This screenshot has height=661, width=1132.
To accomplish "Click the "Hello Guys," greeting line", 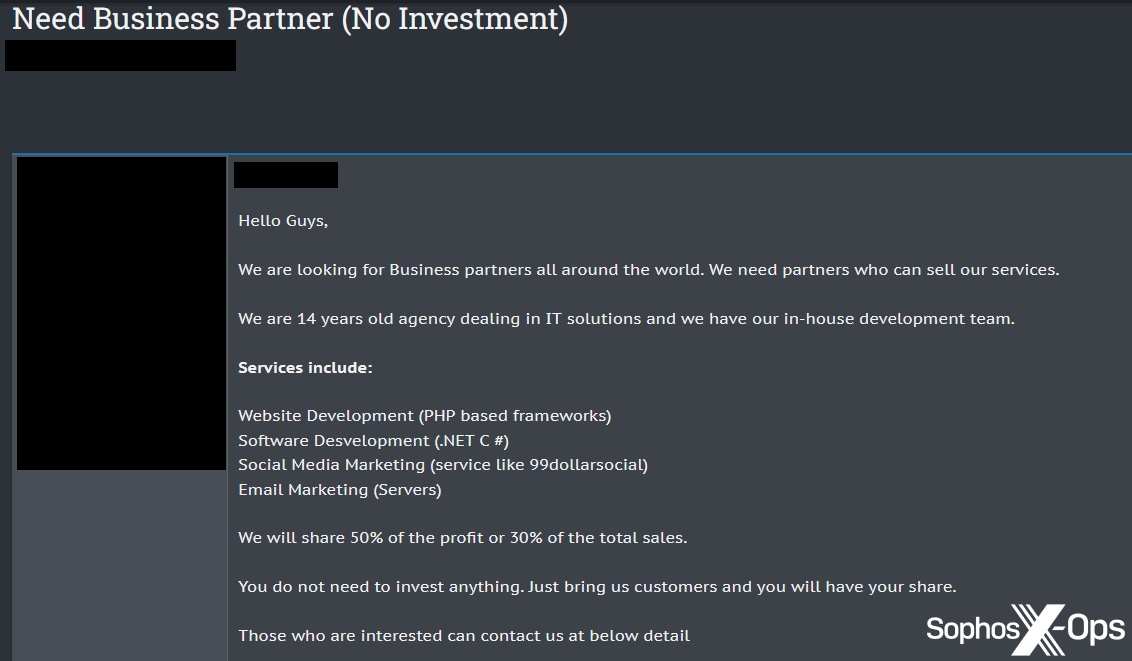I will pos(283,221).
